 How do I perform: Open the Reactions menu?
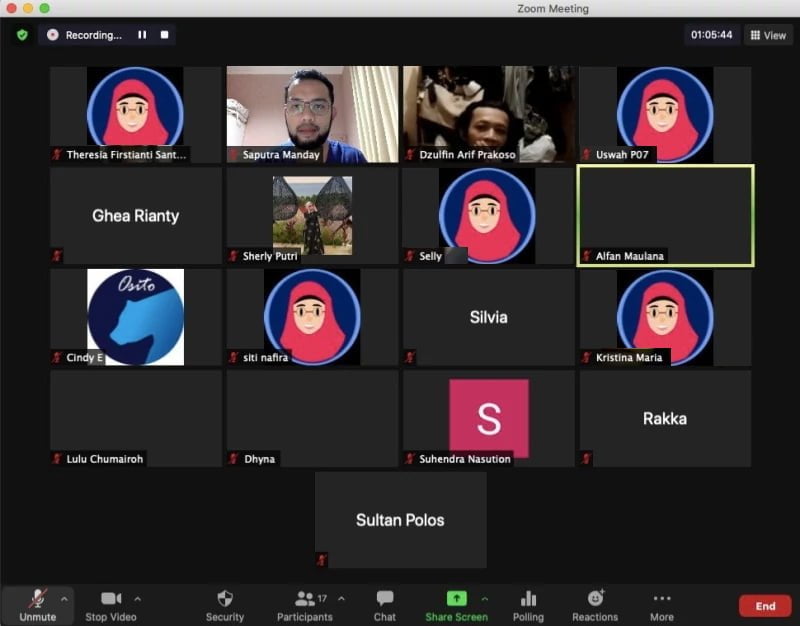[595, 598]
